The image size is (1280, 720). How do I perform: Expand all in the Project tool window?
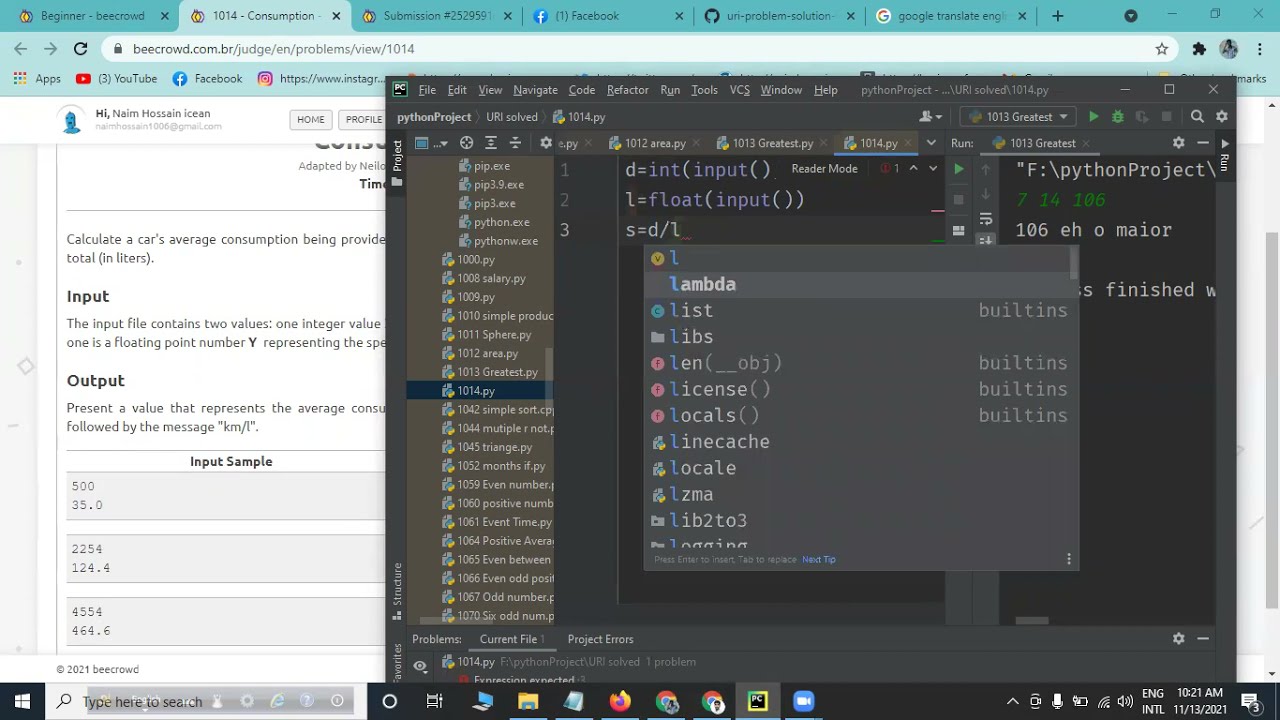491,143
